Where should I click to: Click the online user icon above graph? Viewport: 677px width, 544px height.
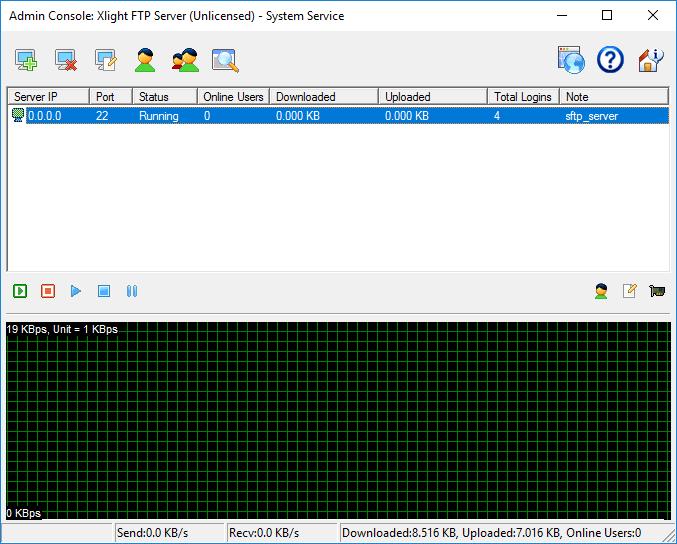(x=601, y=291)
